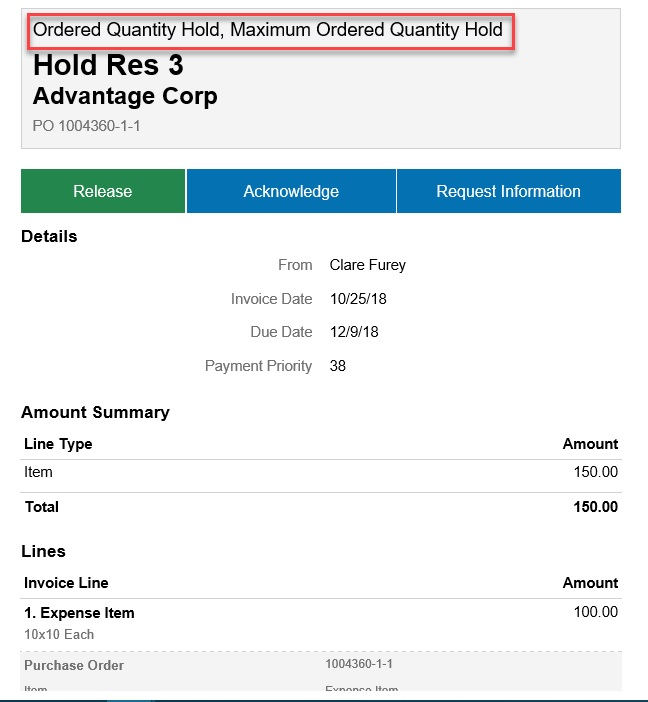Open the 1. Expense Item invoice line
Viewport: 648px width, 702px height.
79,613
